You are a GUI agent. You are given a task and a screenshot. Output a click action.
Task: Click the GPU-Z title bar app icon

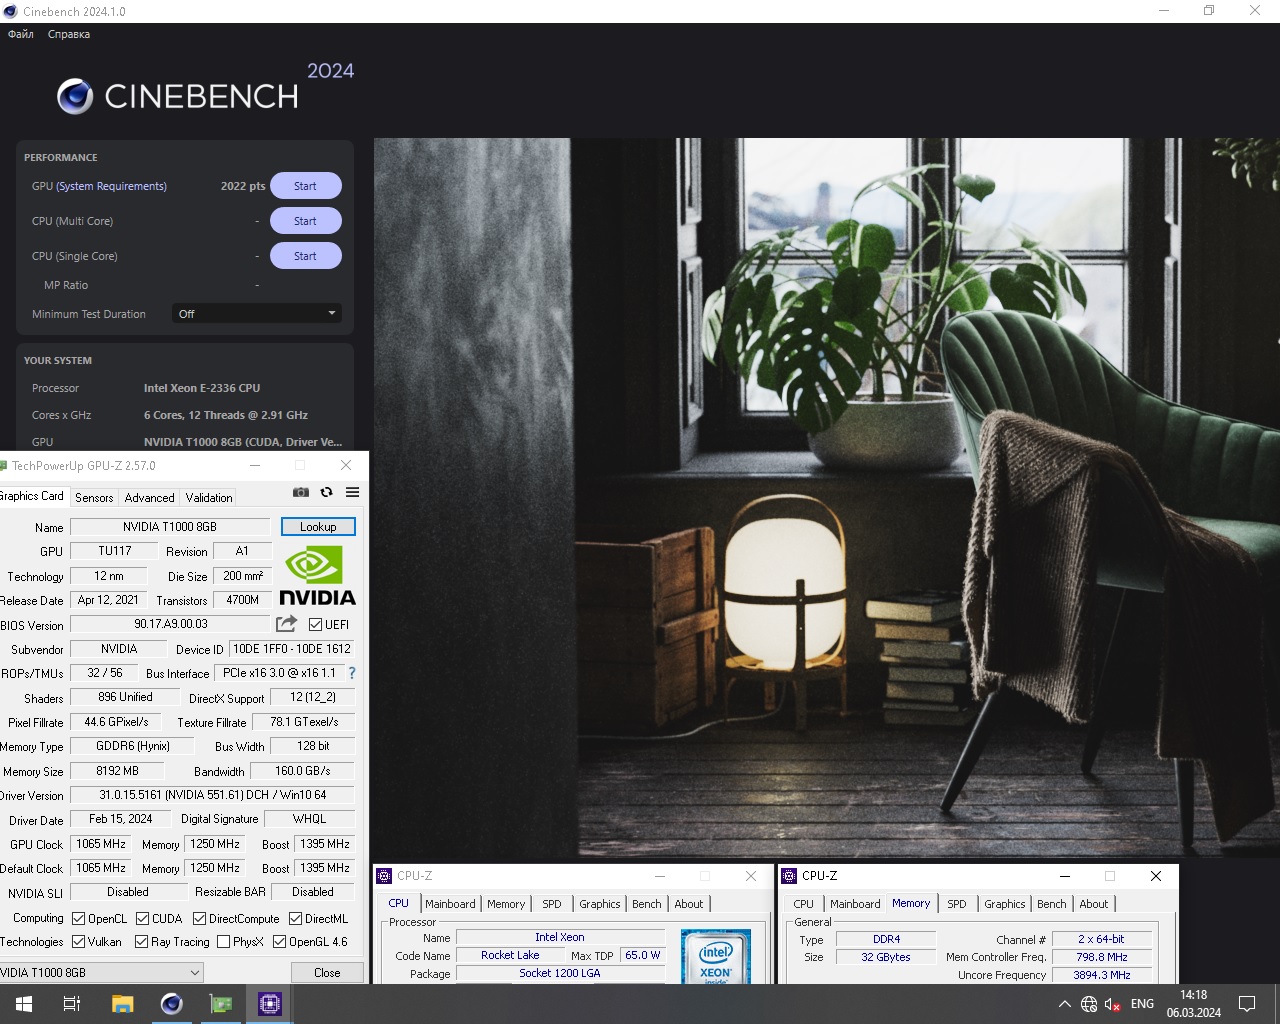[4, 465]
